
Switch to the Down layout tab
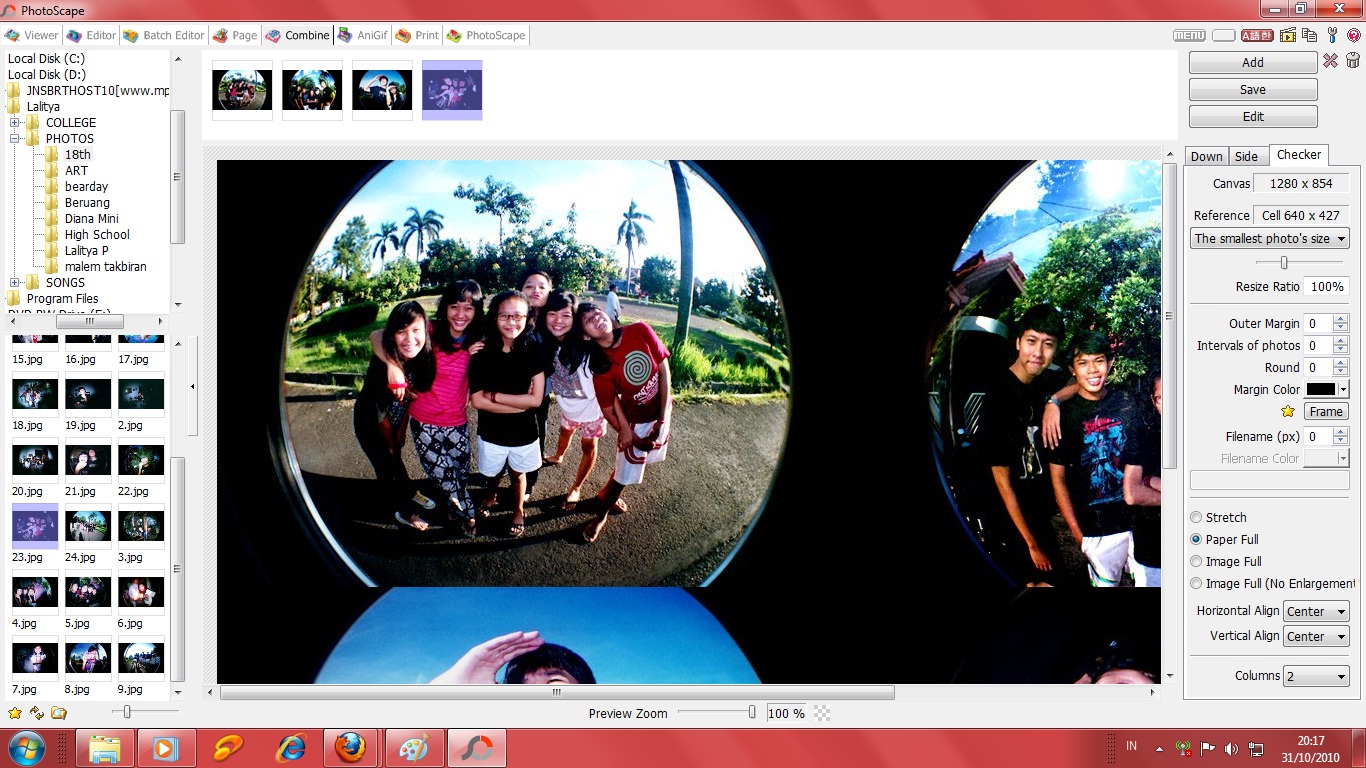pyautogui.click(x=1206, y=156)
